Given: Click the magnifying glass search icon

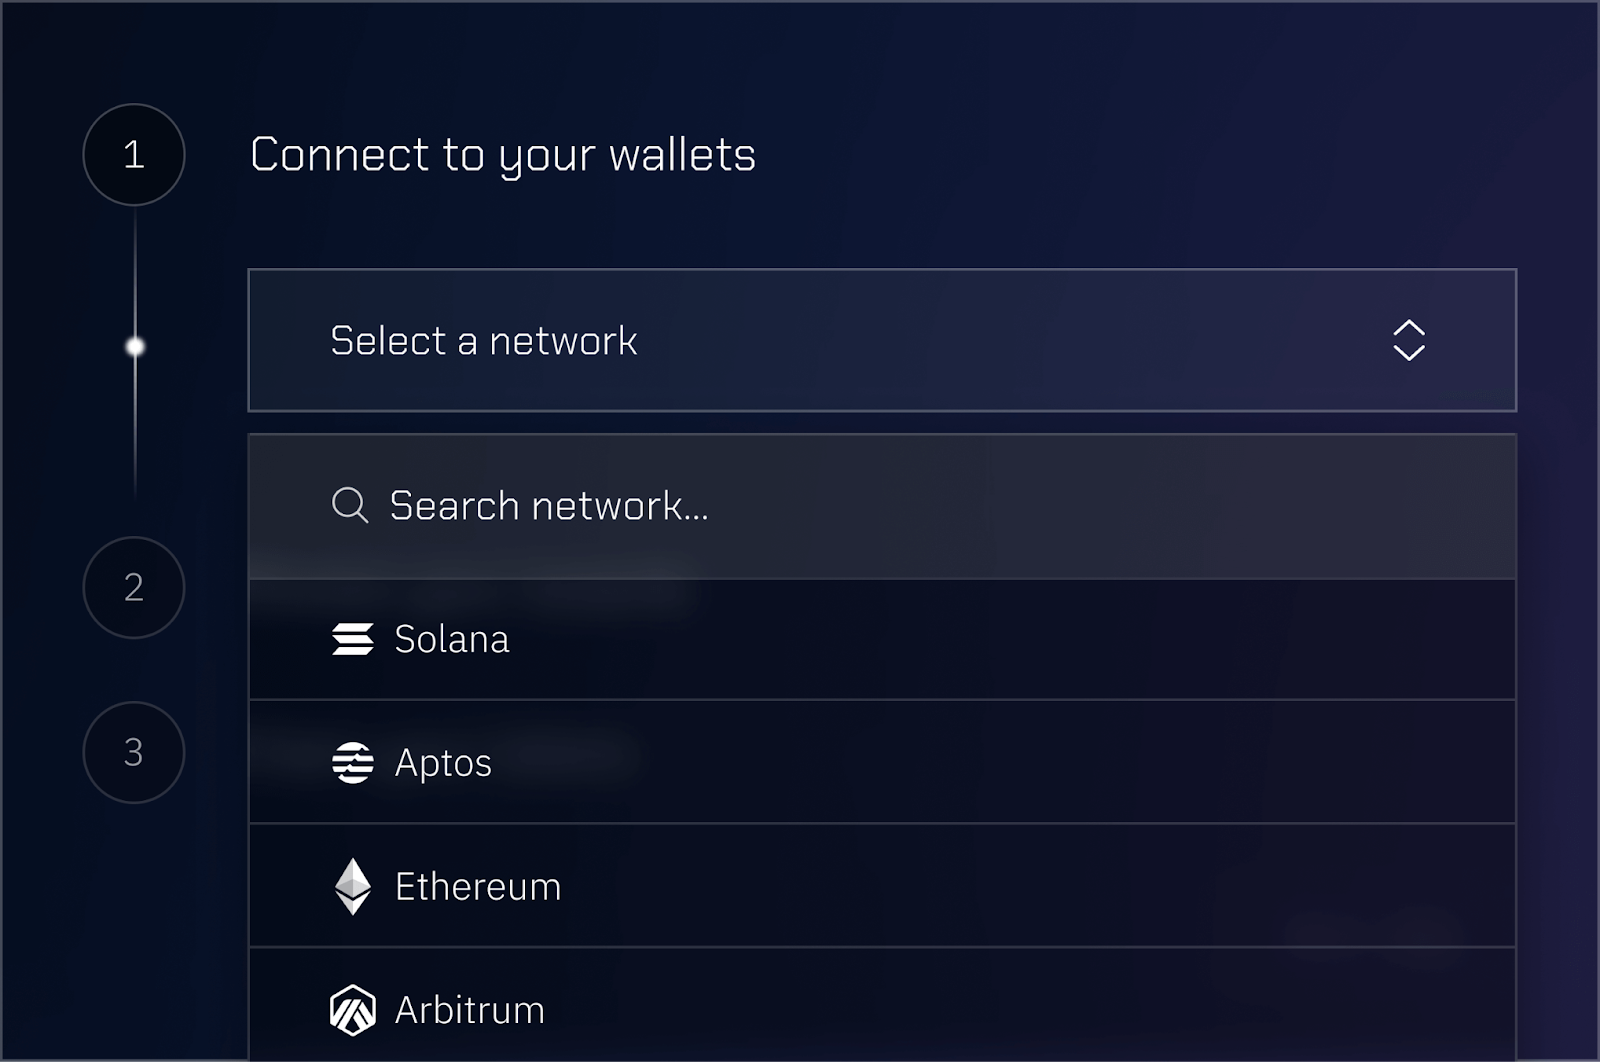Looking at the screenshot, I should pyautogui.click(x=349, y=505).
